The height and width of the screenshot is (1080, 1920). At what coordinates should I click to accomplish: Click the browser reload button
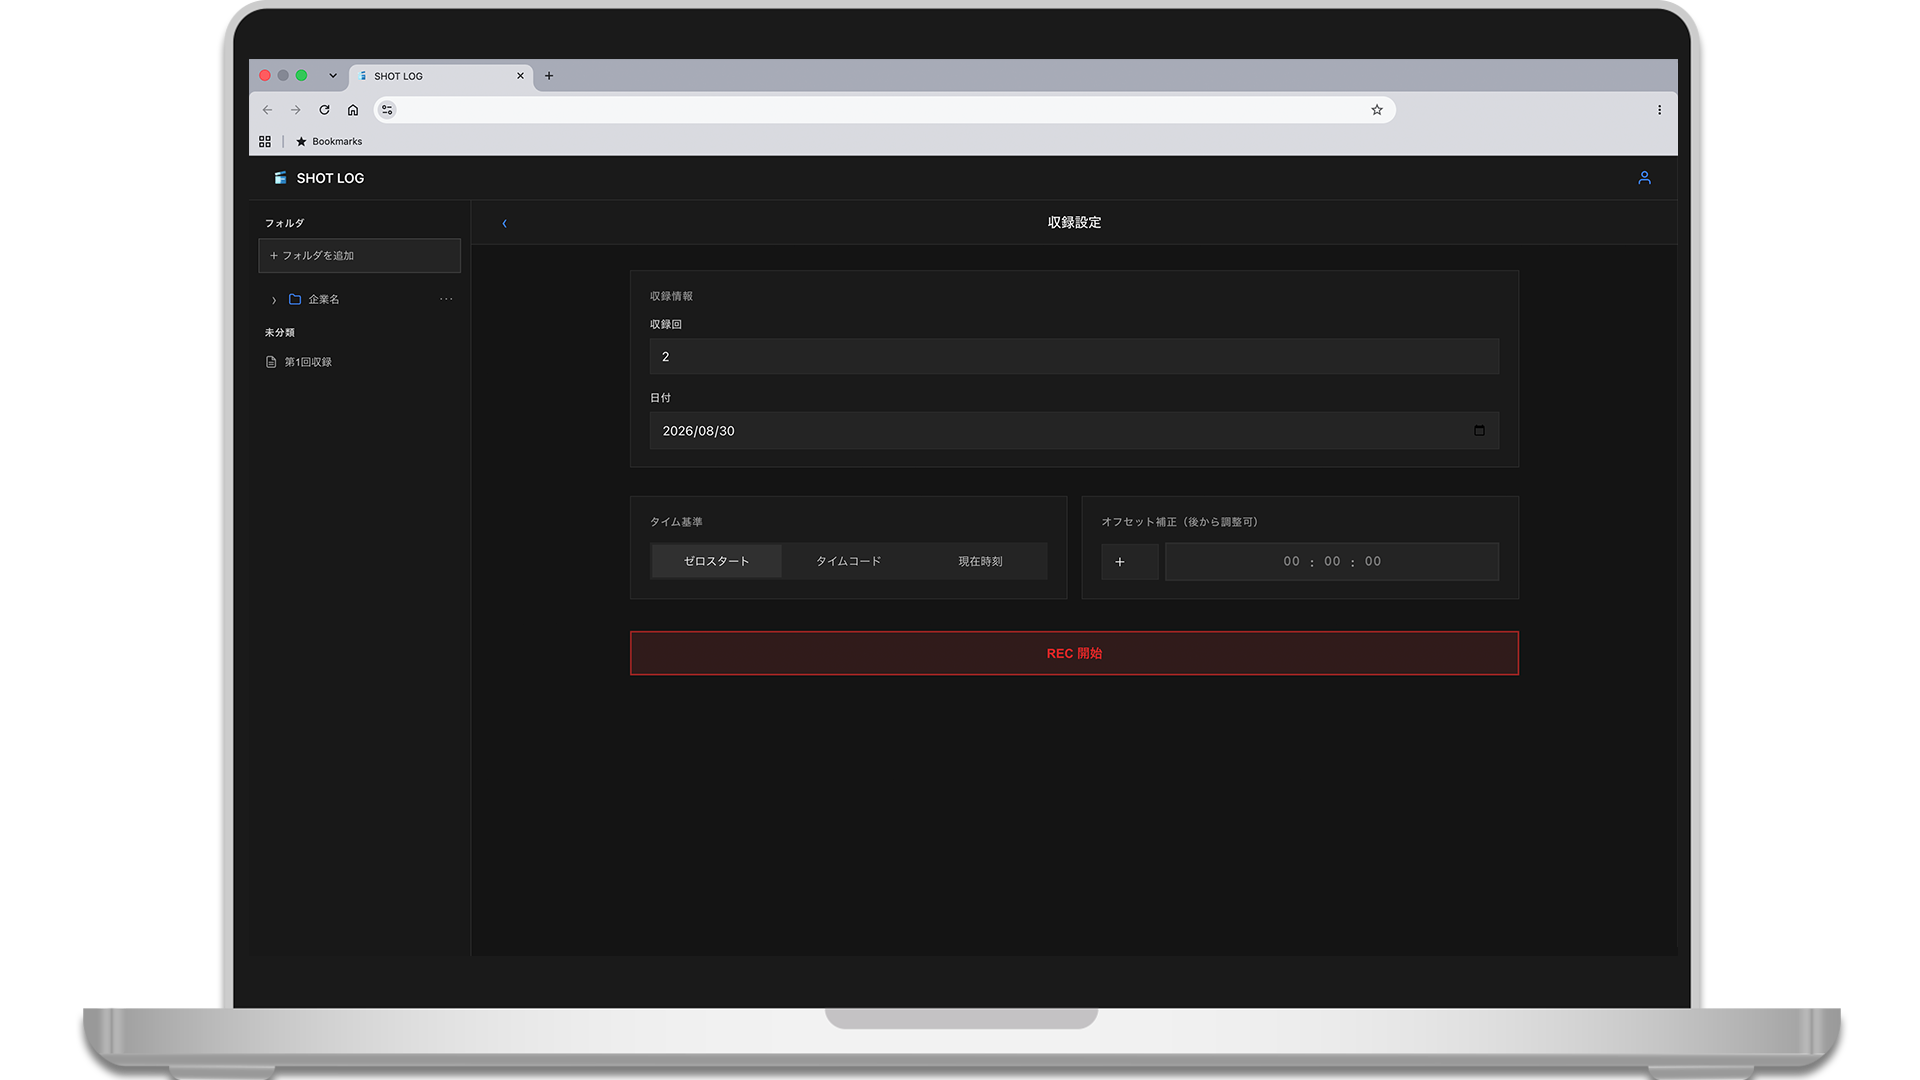(324, 110)
